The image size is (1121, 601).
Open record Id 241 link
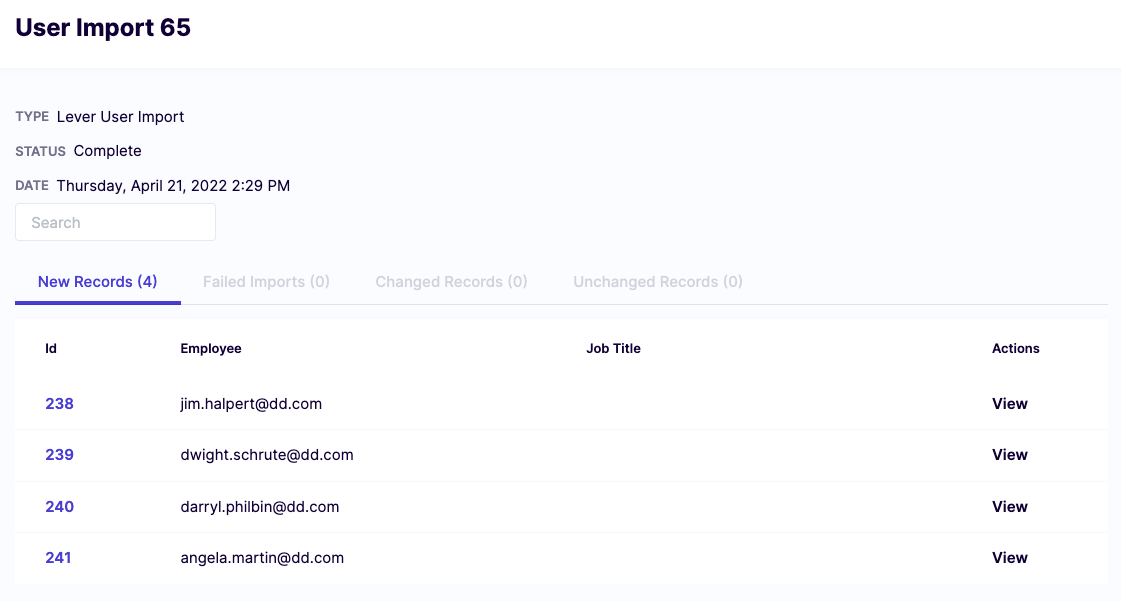tap(58, 558)
